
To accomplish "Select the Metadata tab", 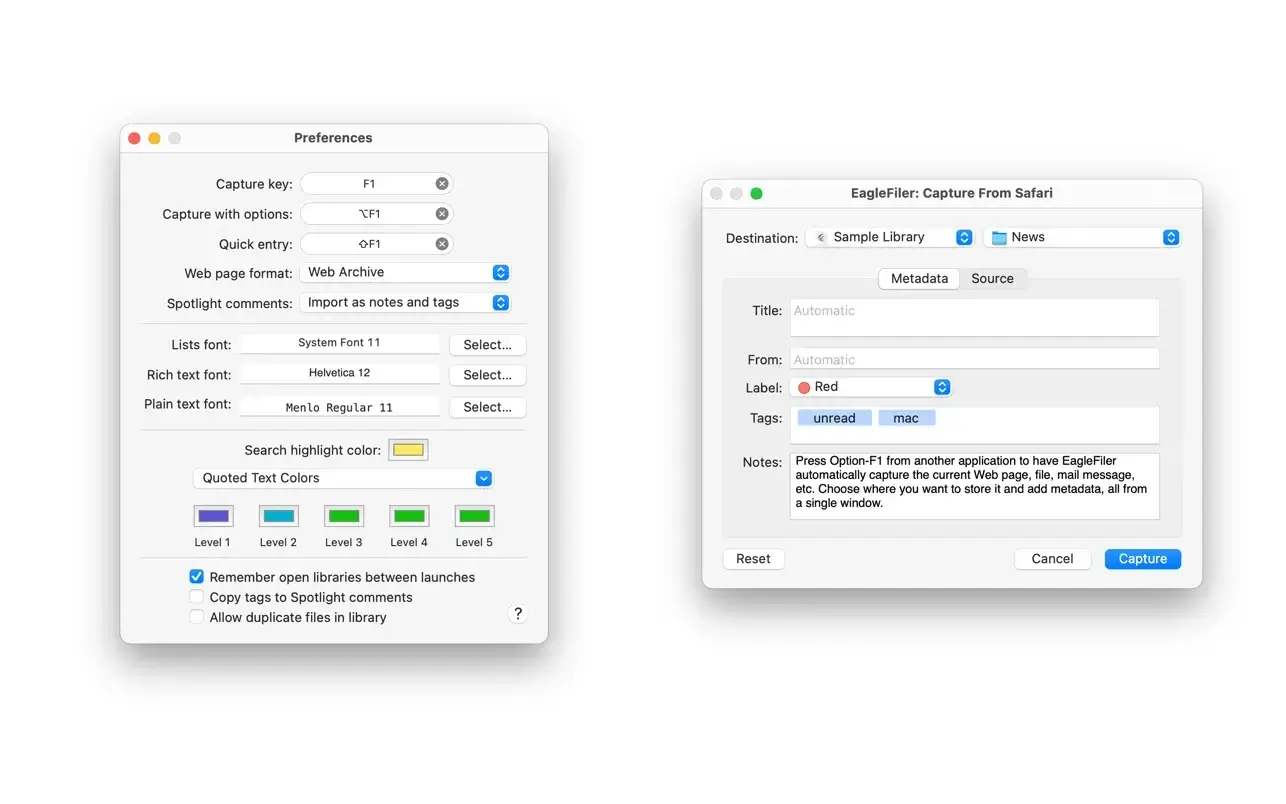I will [x=919, y=279].
